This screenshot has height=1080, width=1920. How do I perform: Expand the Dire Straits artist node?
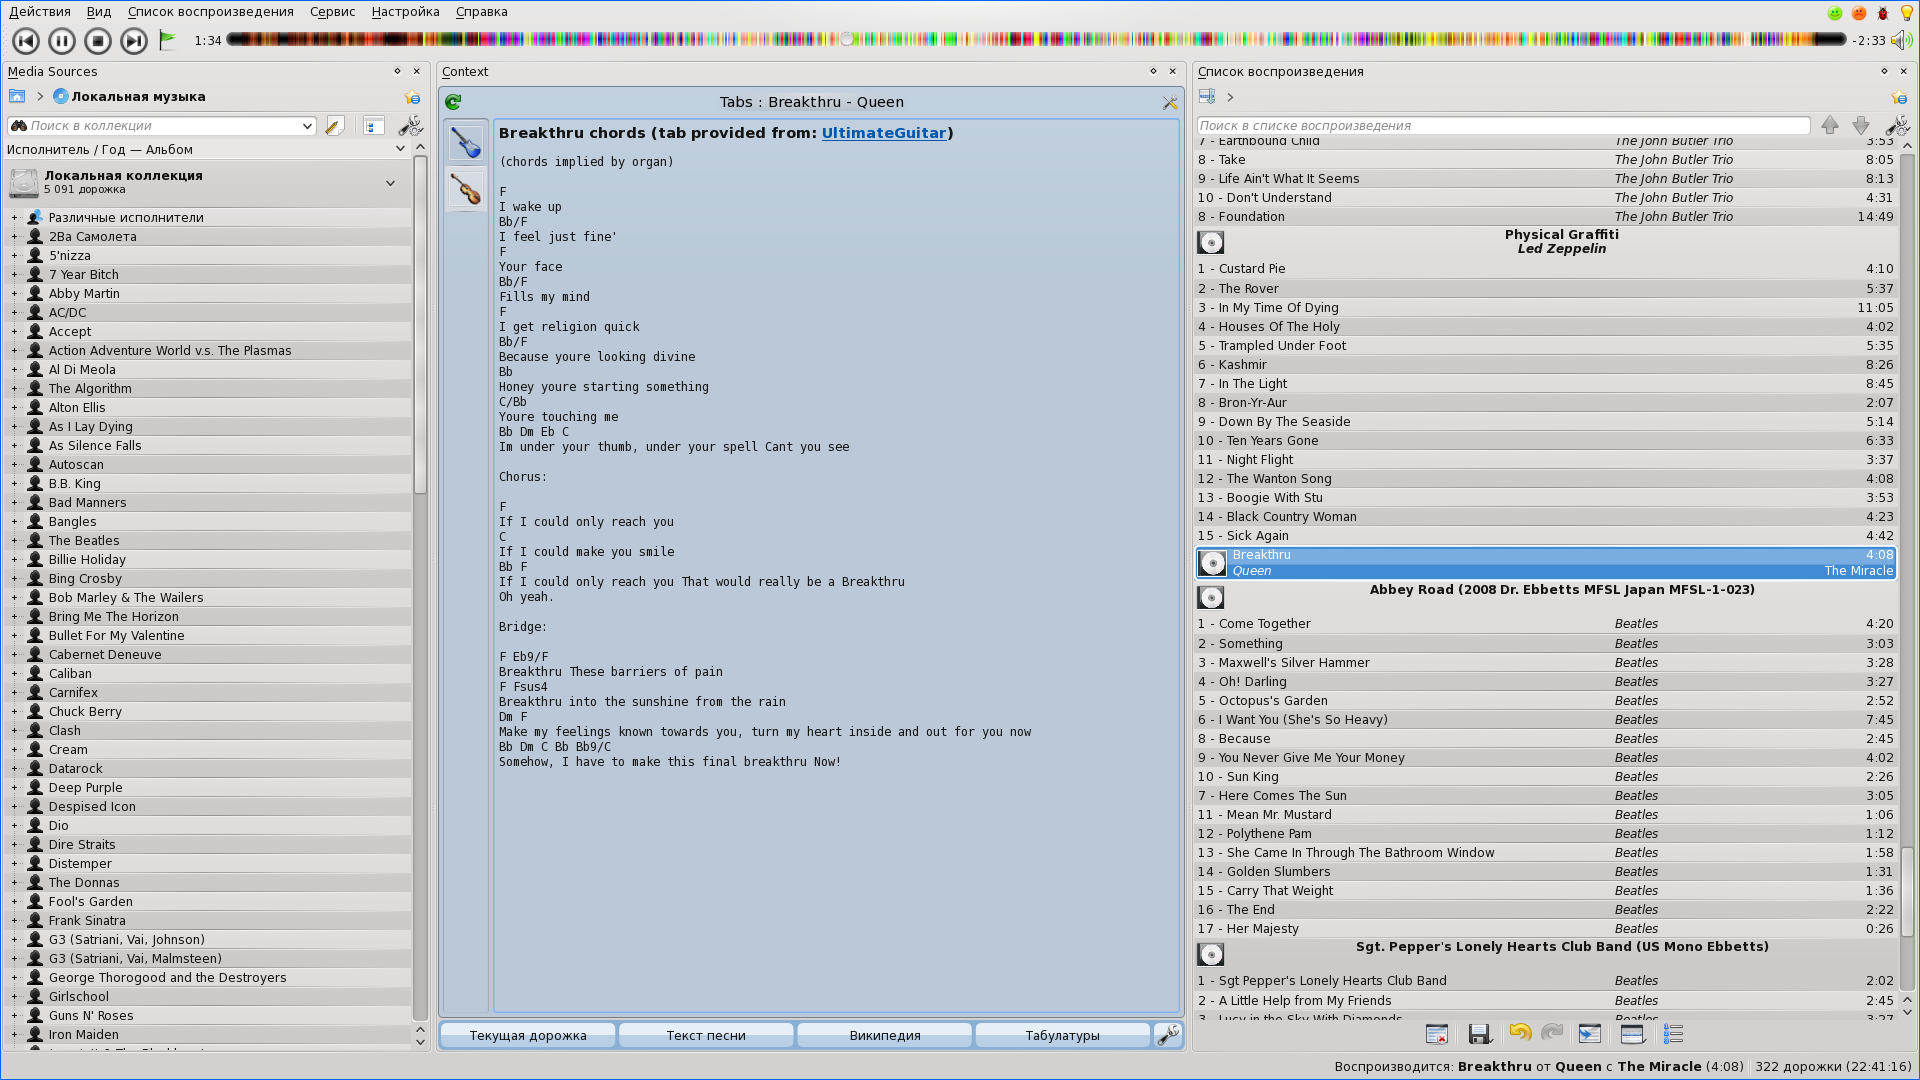(x=14, y=844)
